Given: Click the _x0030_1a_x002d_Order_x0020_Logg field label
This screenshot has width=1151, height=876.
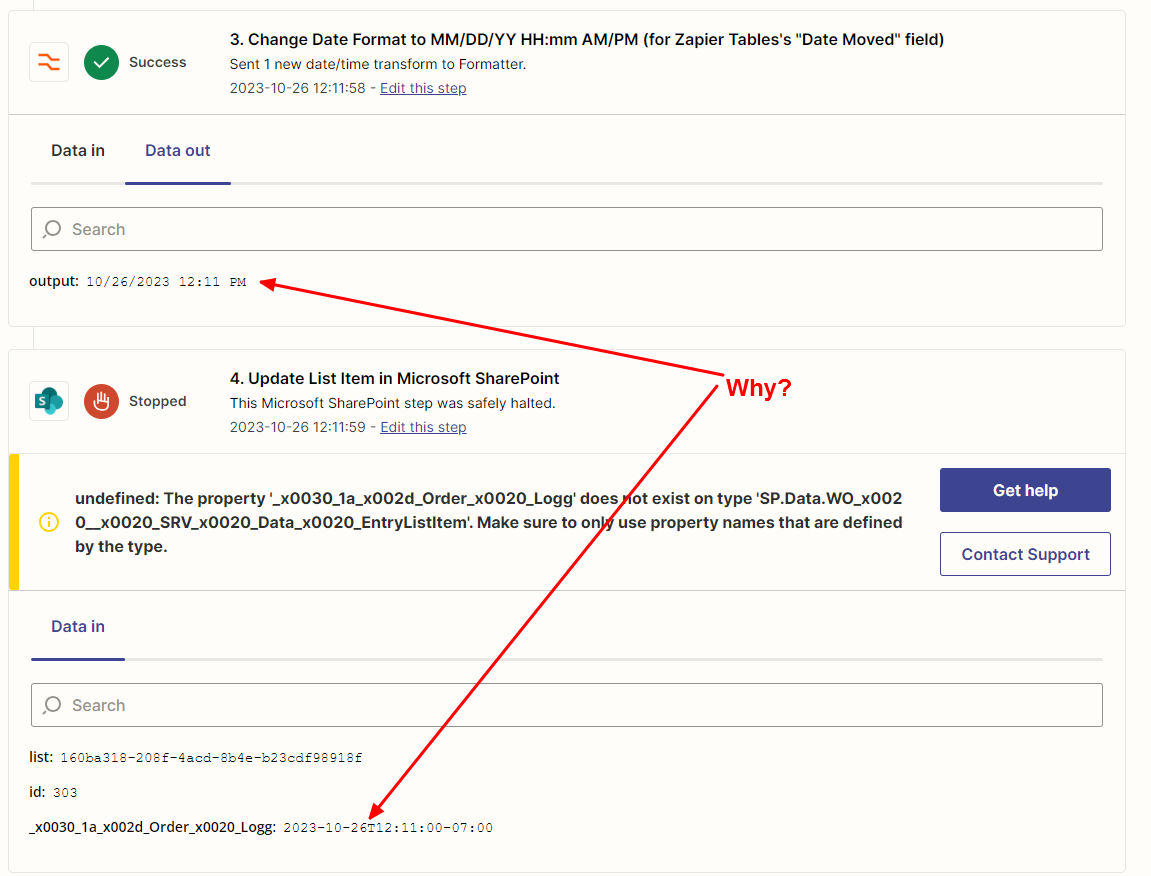Looking at the screenshot, I should pyautogui.click(x=153, y=828).
